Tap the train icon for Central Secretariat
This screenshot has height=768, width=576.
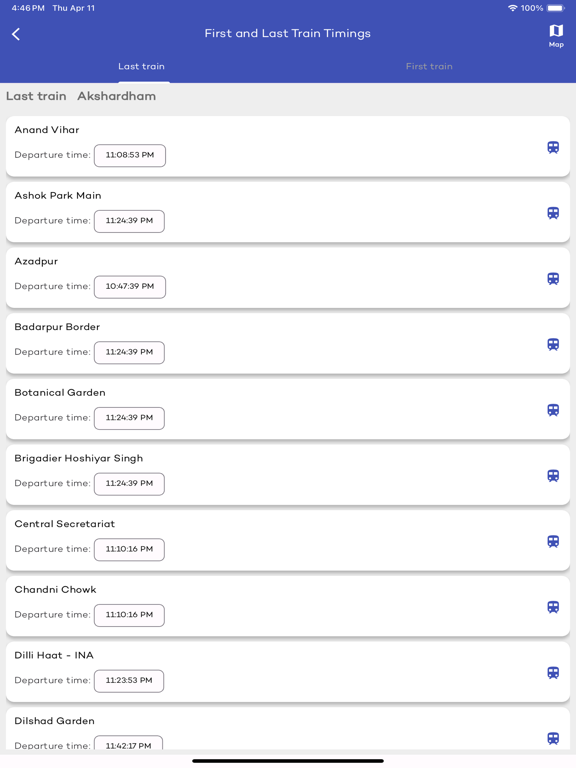[553, 541]
